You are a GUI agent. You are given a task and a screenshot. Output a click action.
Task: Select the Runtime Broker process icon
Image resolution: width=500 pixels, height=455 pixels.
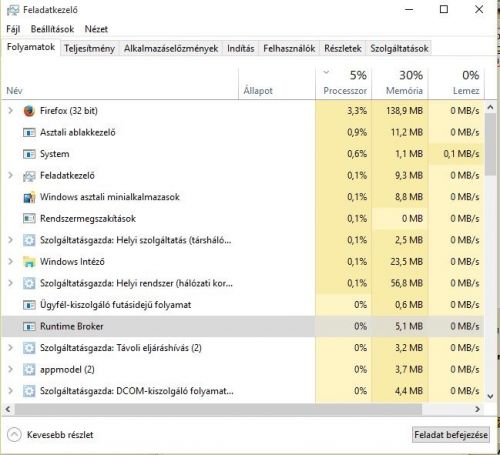point(29,326)
